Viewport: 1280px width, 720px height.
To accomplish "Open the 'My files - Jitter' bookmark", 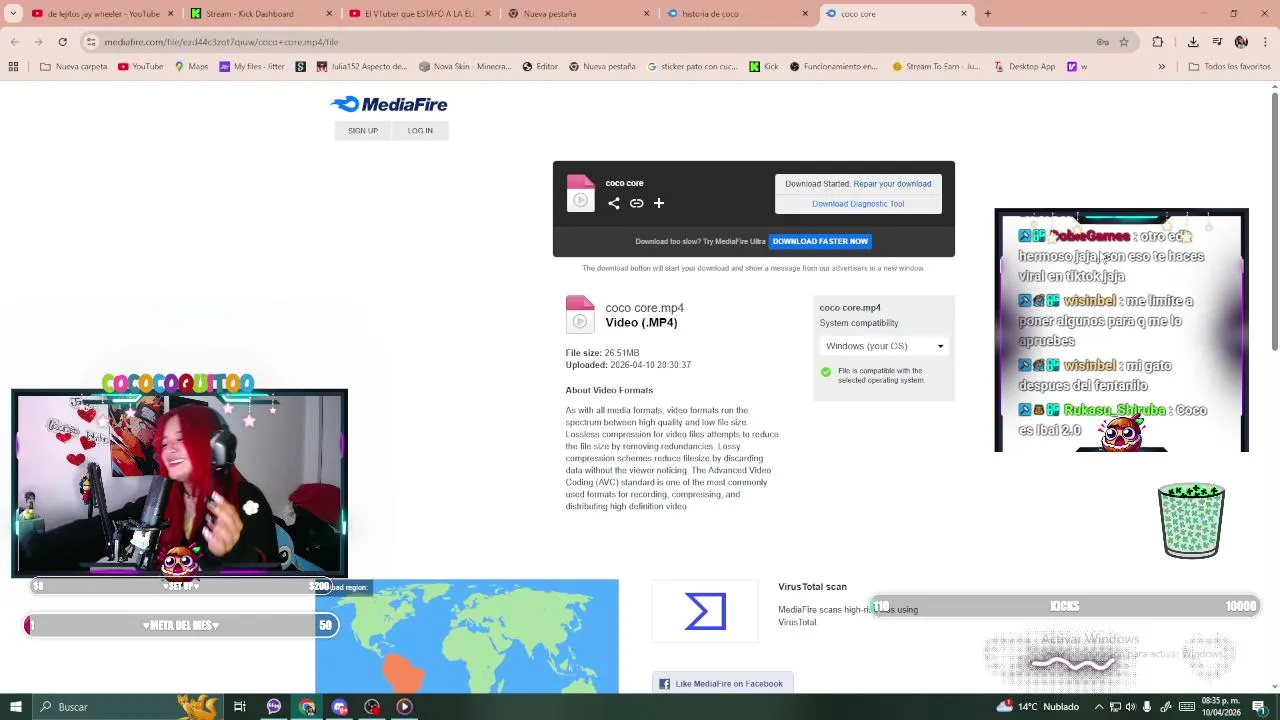I will [252, 67].
